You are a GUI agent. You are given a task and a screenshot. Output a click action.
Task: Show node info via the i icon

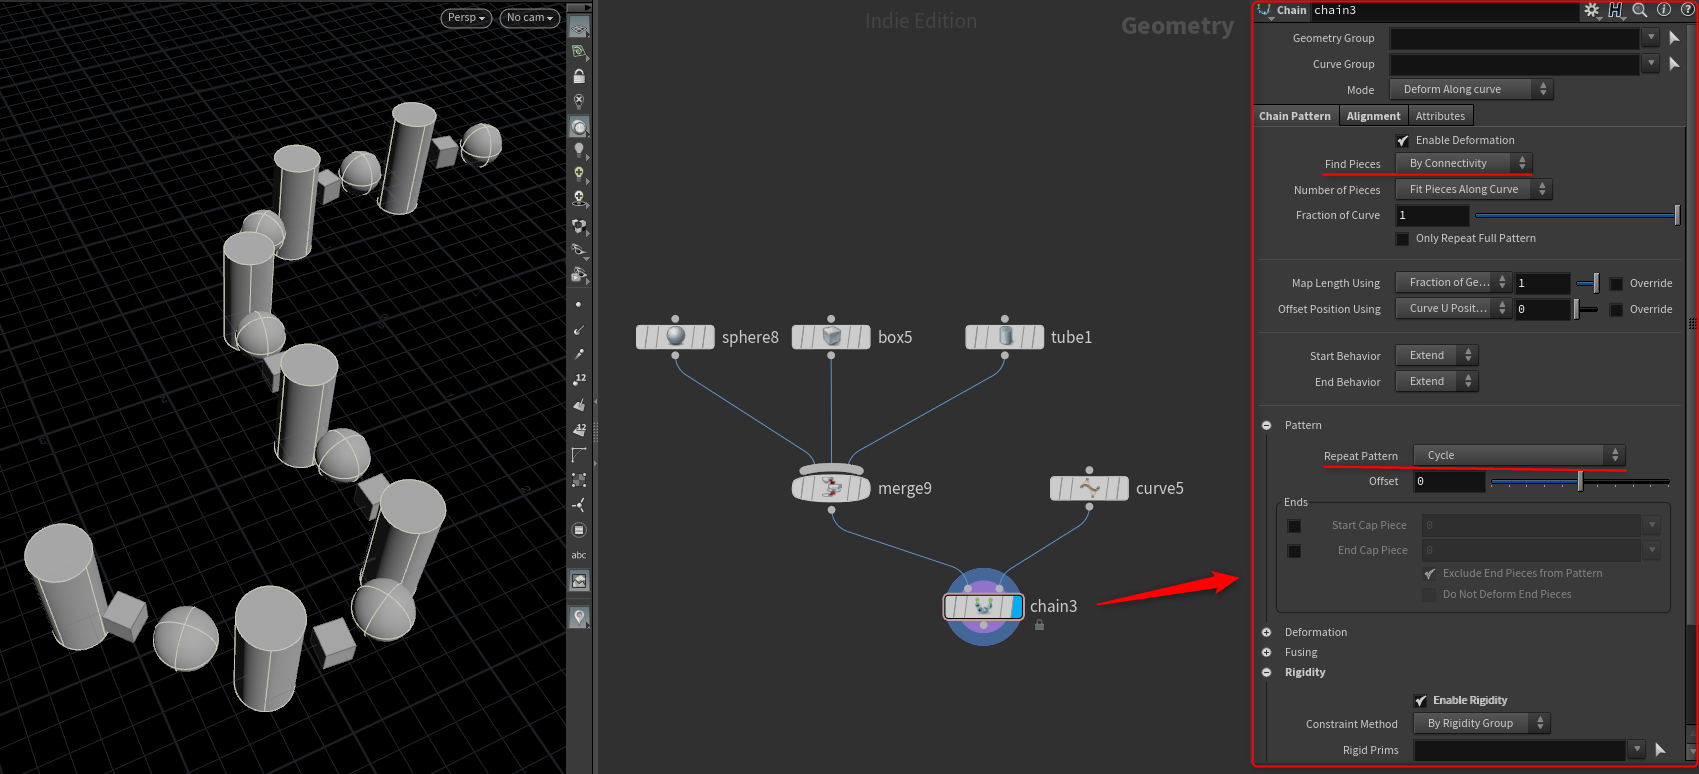pyautogui.click(x=1664, y=10)
